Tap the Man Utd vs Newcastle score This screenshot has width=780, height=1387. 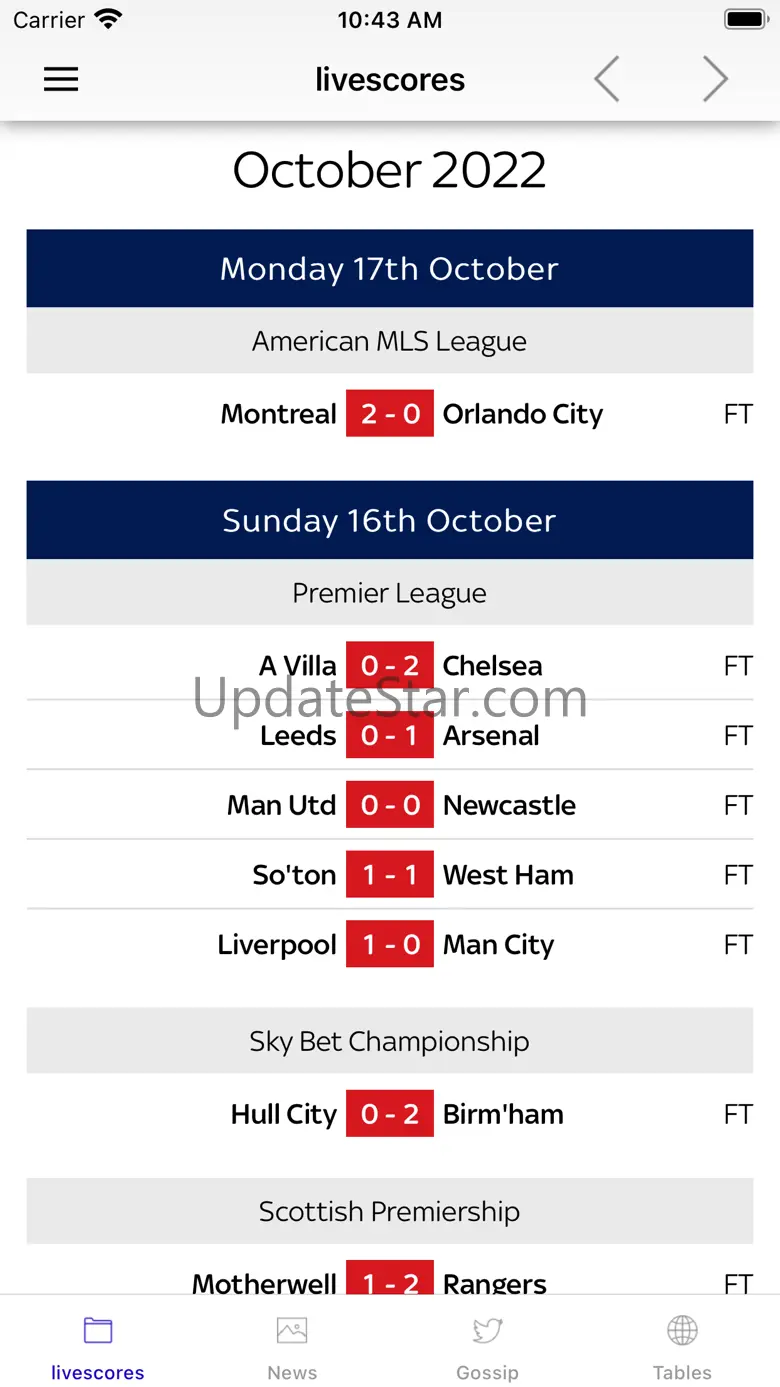pyautogui.click(x=390, y=806)
